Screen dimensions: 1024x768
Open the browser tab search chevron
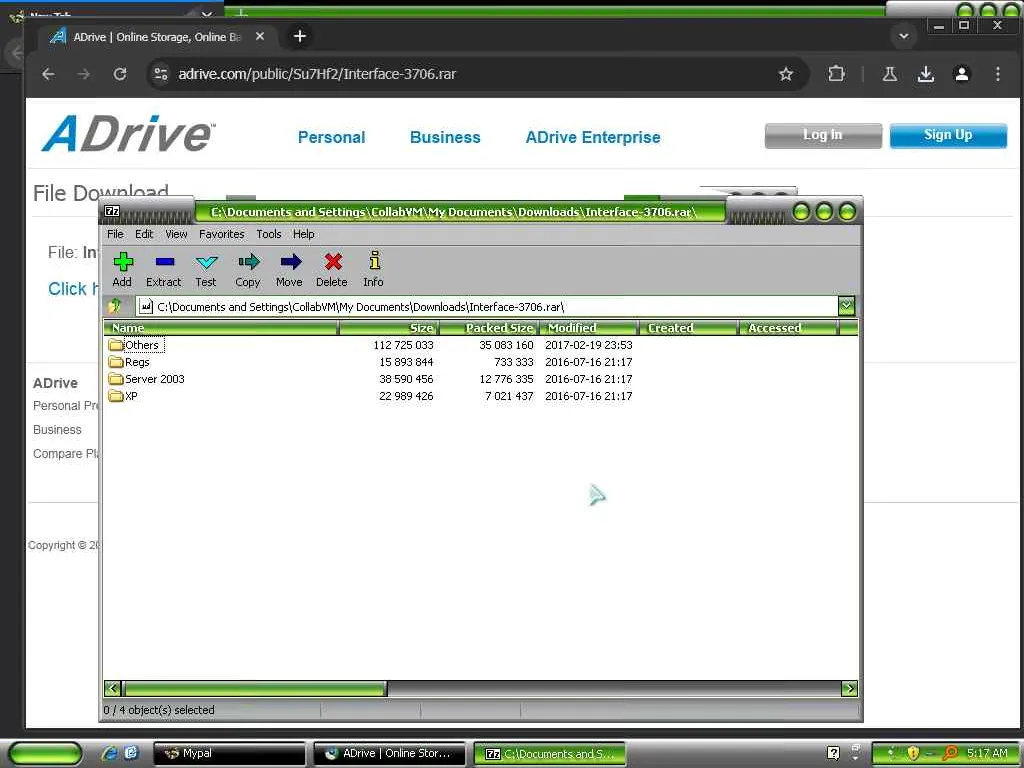click(904, 36)
